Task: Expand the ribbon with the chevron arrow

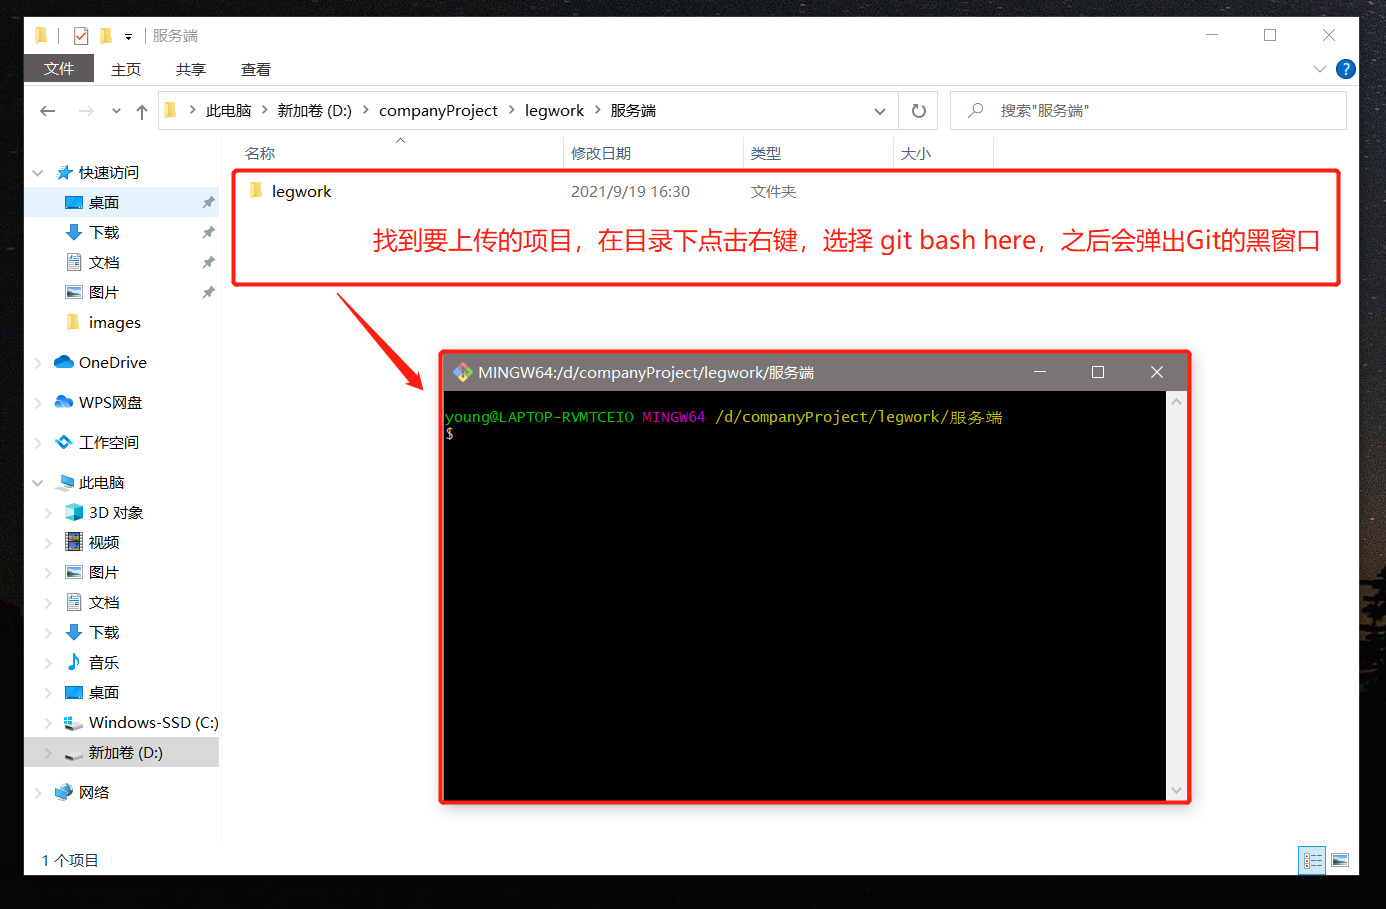Action: pos(1320,69)
